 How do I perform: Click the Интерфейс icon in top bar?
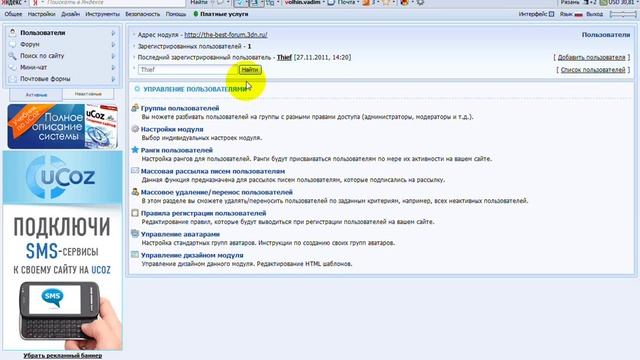(551, 14)
